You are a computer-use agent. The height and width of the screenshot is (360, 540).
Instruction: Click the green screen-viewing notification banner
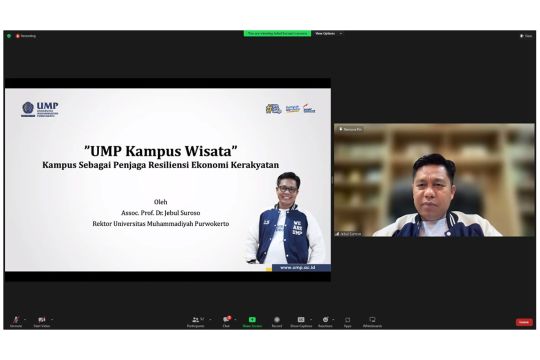[277, 33]
